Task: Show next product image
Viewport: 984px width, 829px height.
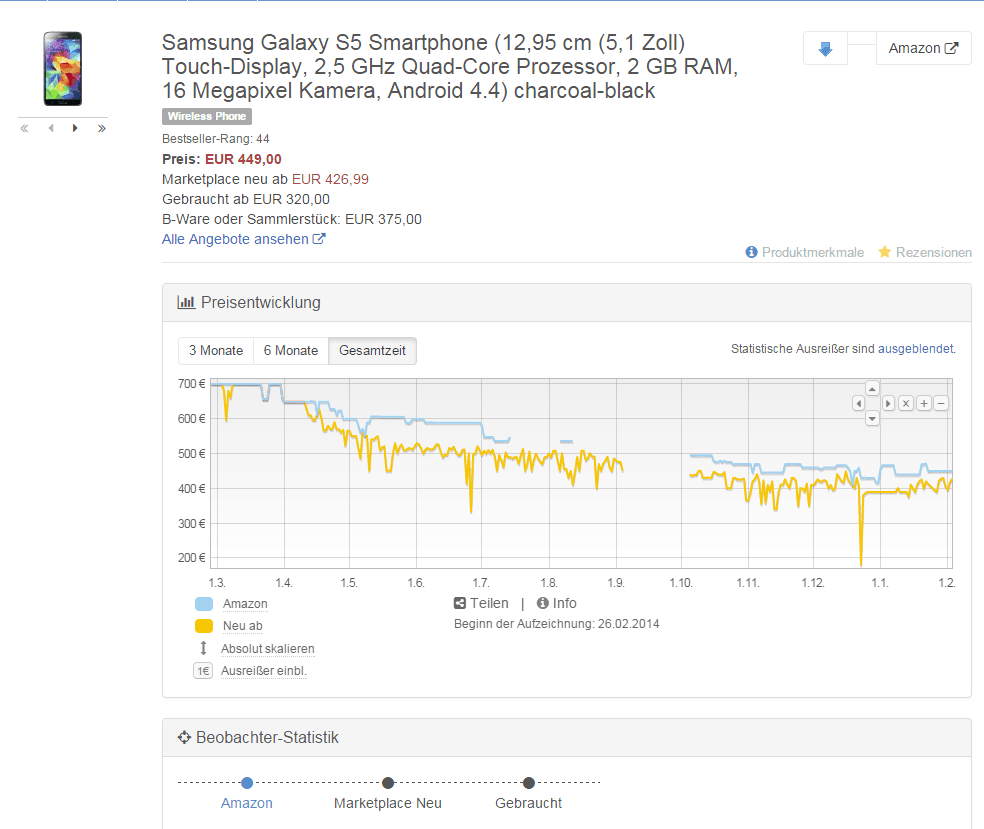Action: [x=75, y=129]
